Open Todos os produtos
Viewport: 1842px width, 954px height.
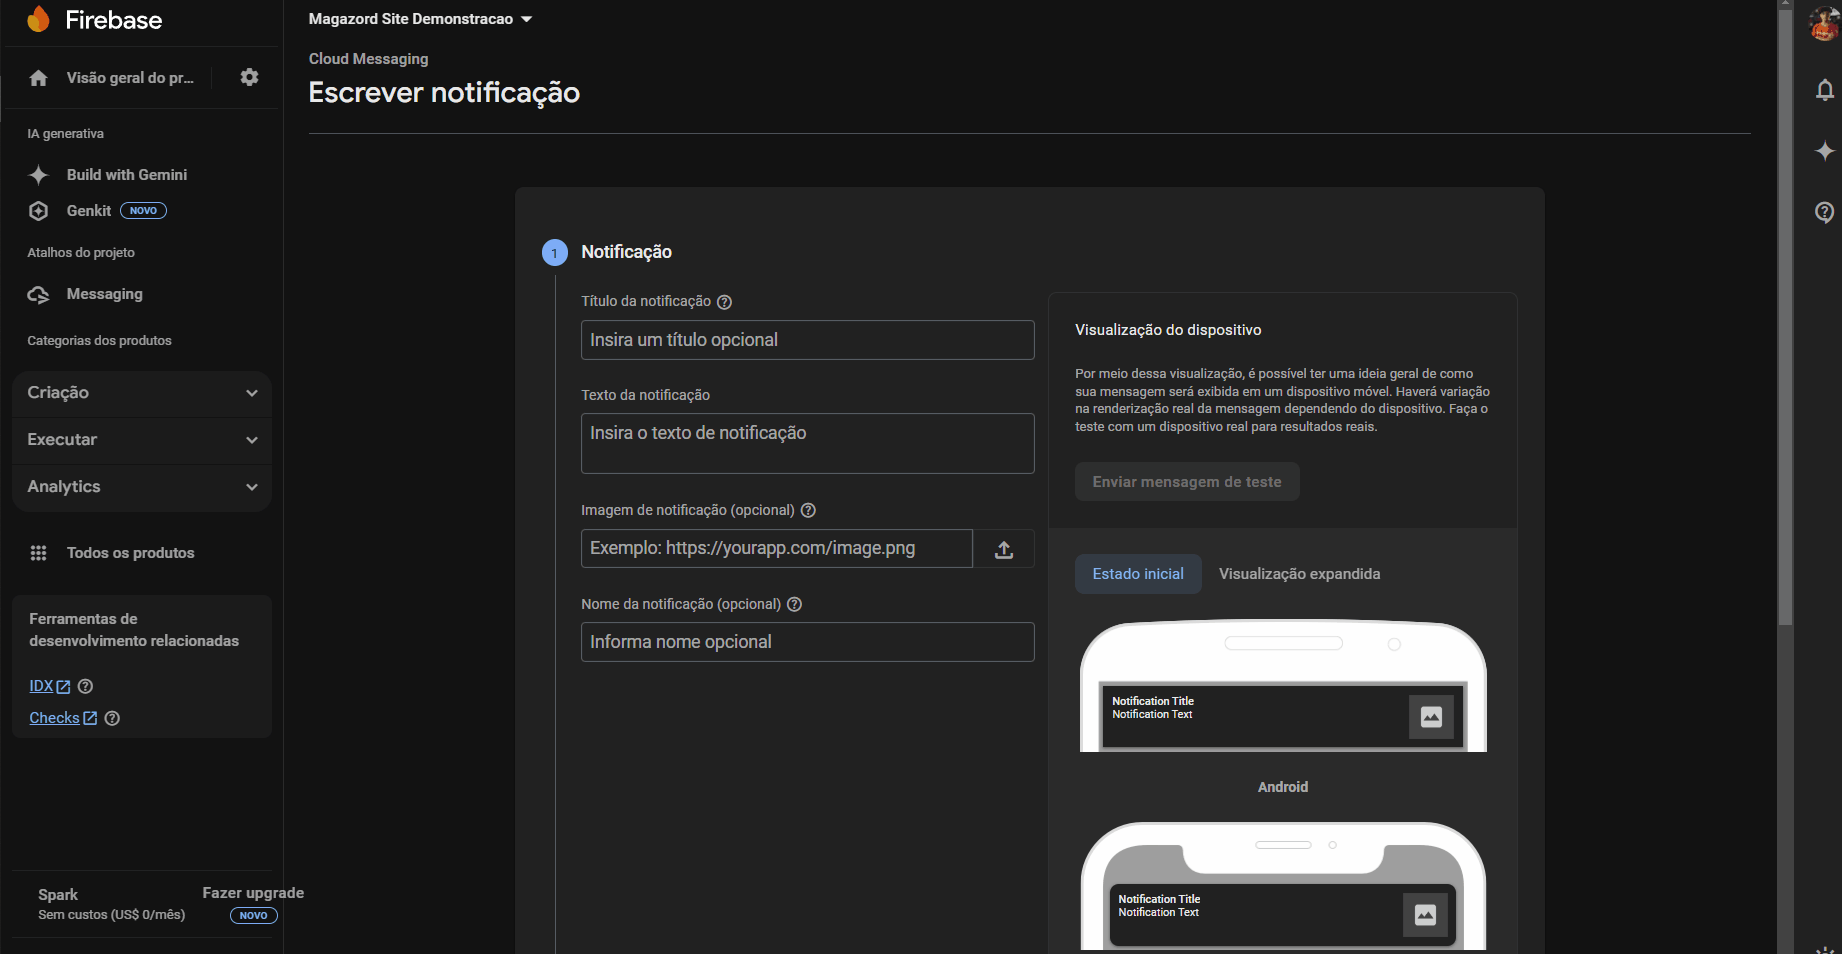point(131,553)
